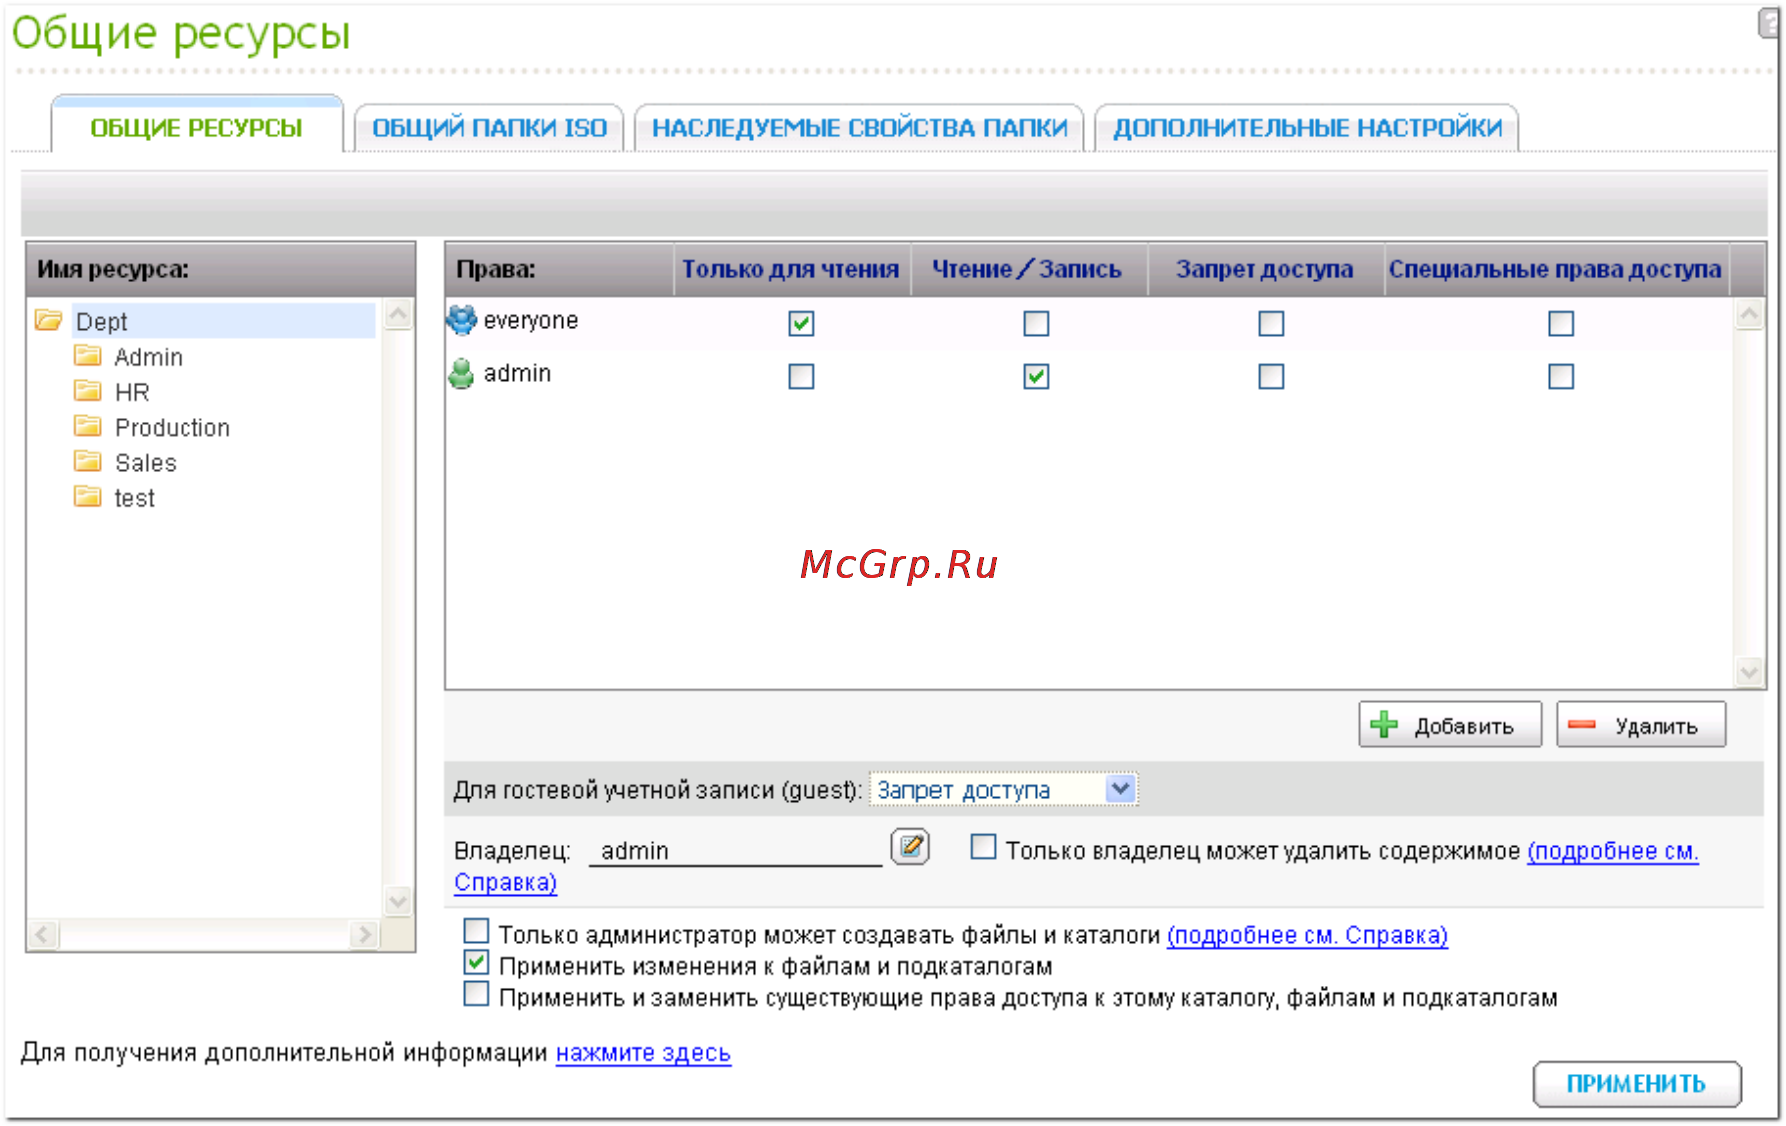Open ДОПОЛНИТЕЛЬНЫЕ НАСТРОЙКИ tab

(1307, 128)
